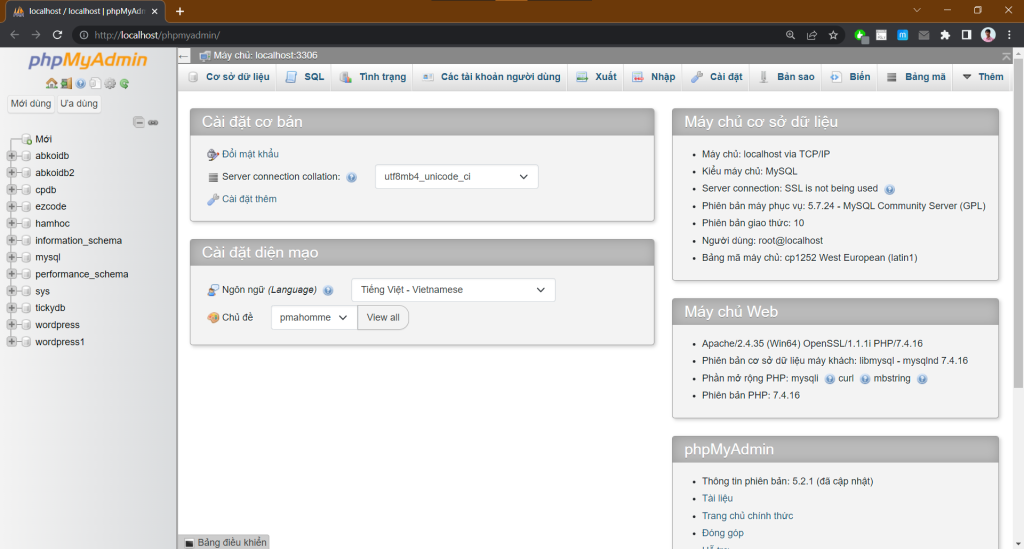Open the Chrome profile avatar
Image resolution: width=1024 pixels, height=549 pixels.
coord(988,35)
